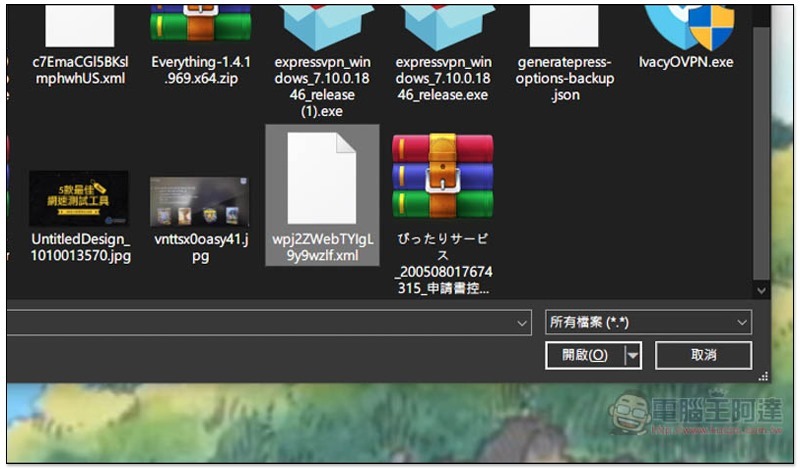Click the dialog resize grip corner
800x469 pixels.
point(763,377)
